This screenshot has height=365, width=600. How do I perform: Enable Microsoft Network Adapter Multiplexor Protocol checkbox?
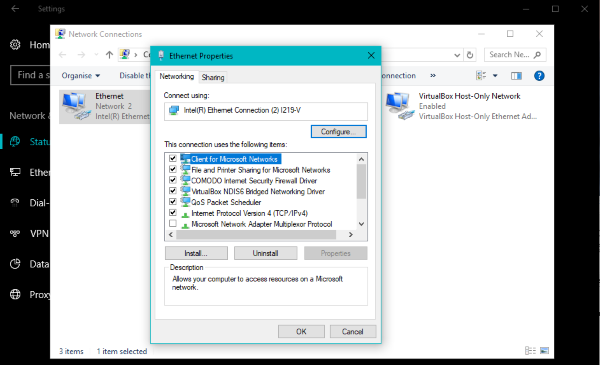coord(173,223)
